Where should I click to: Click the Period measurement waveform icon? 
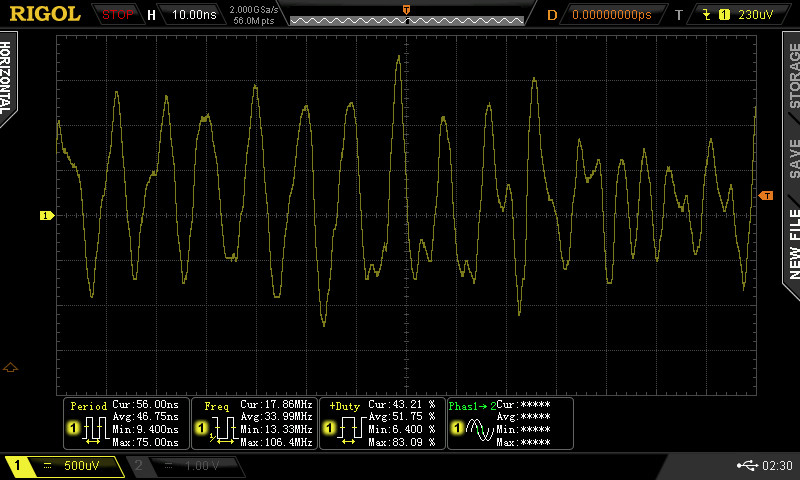[95, 430]
